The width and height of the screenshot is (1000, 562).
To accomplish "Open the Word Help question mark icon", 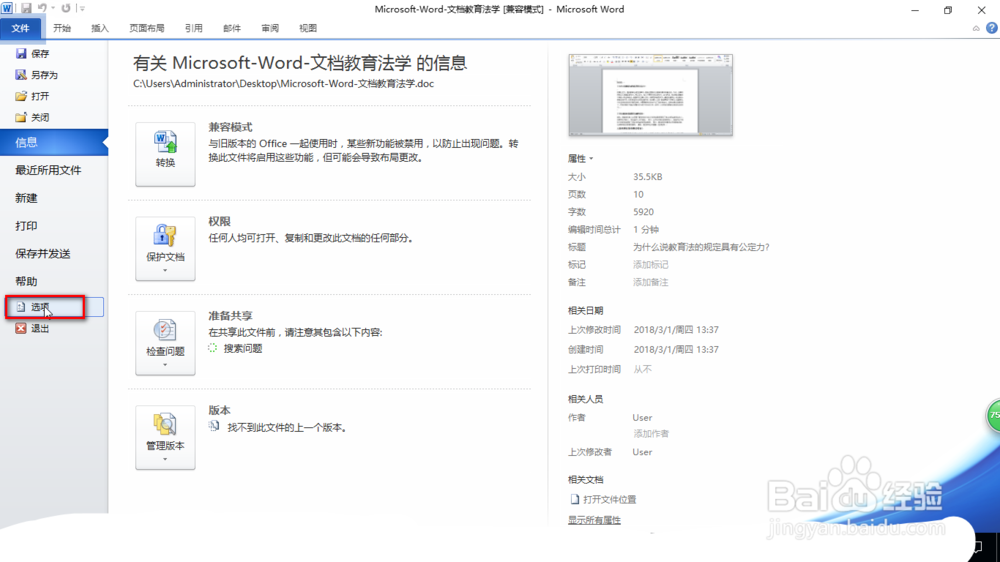I will pos(992,28).
